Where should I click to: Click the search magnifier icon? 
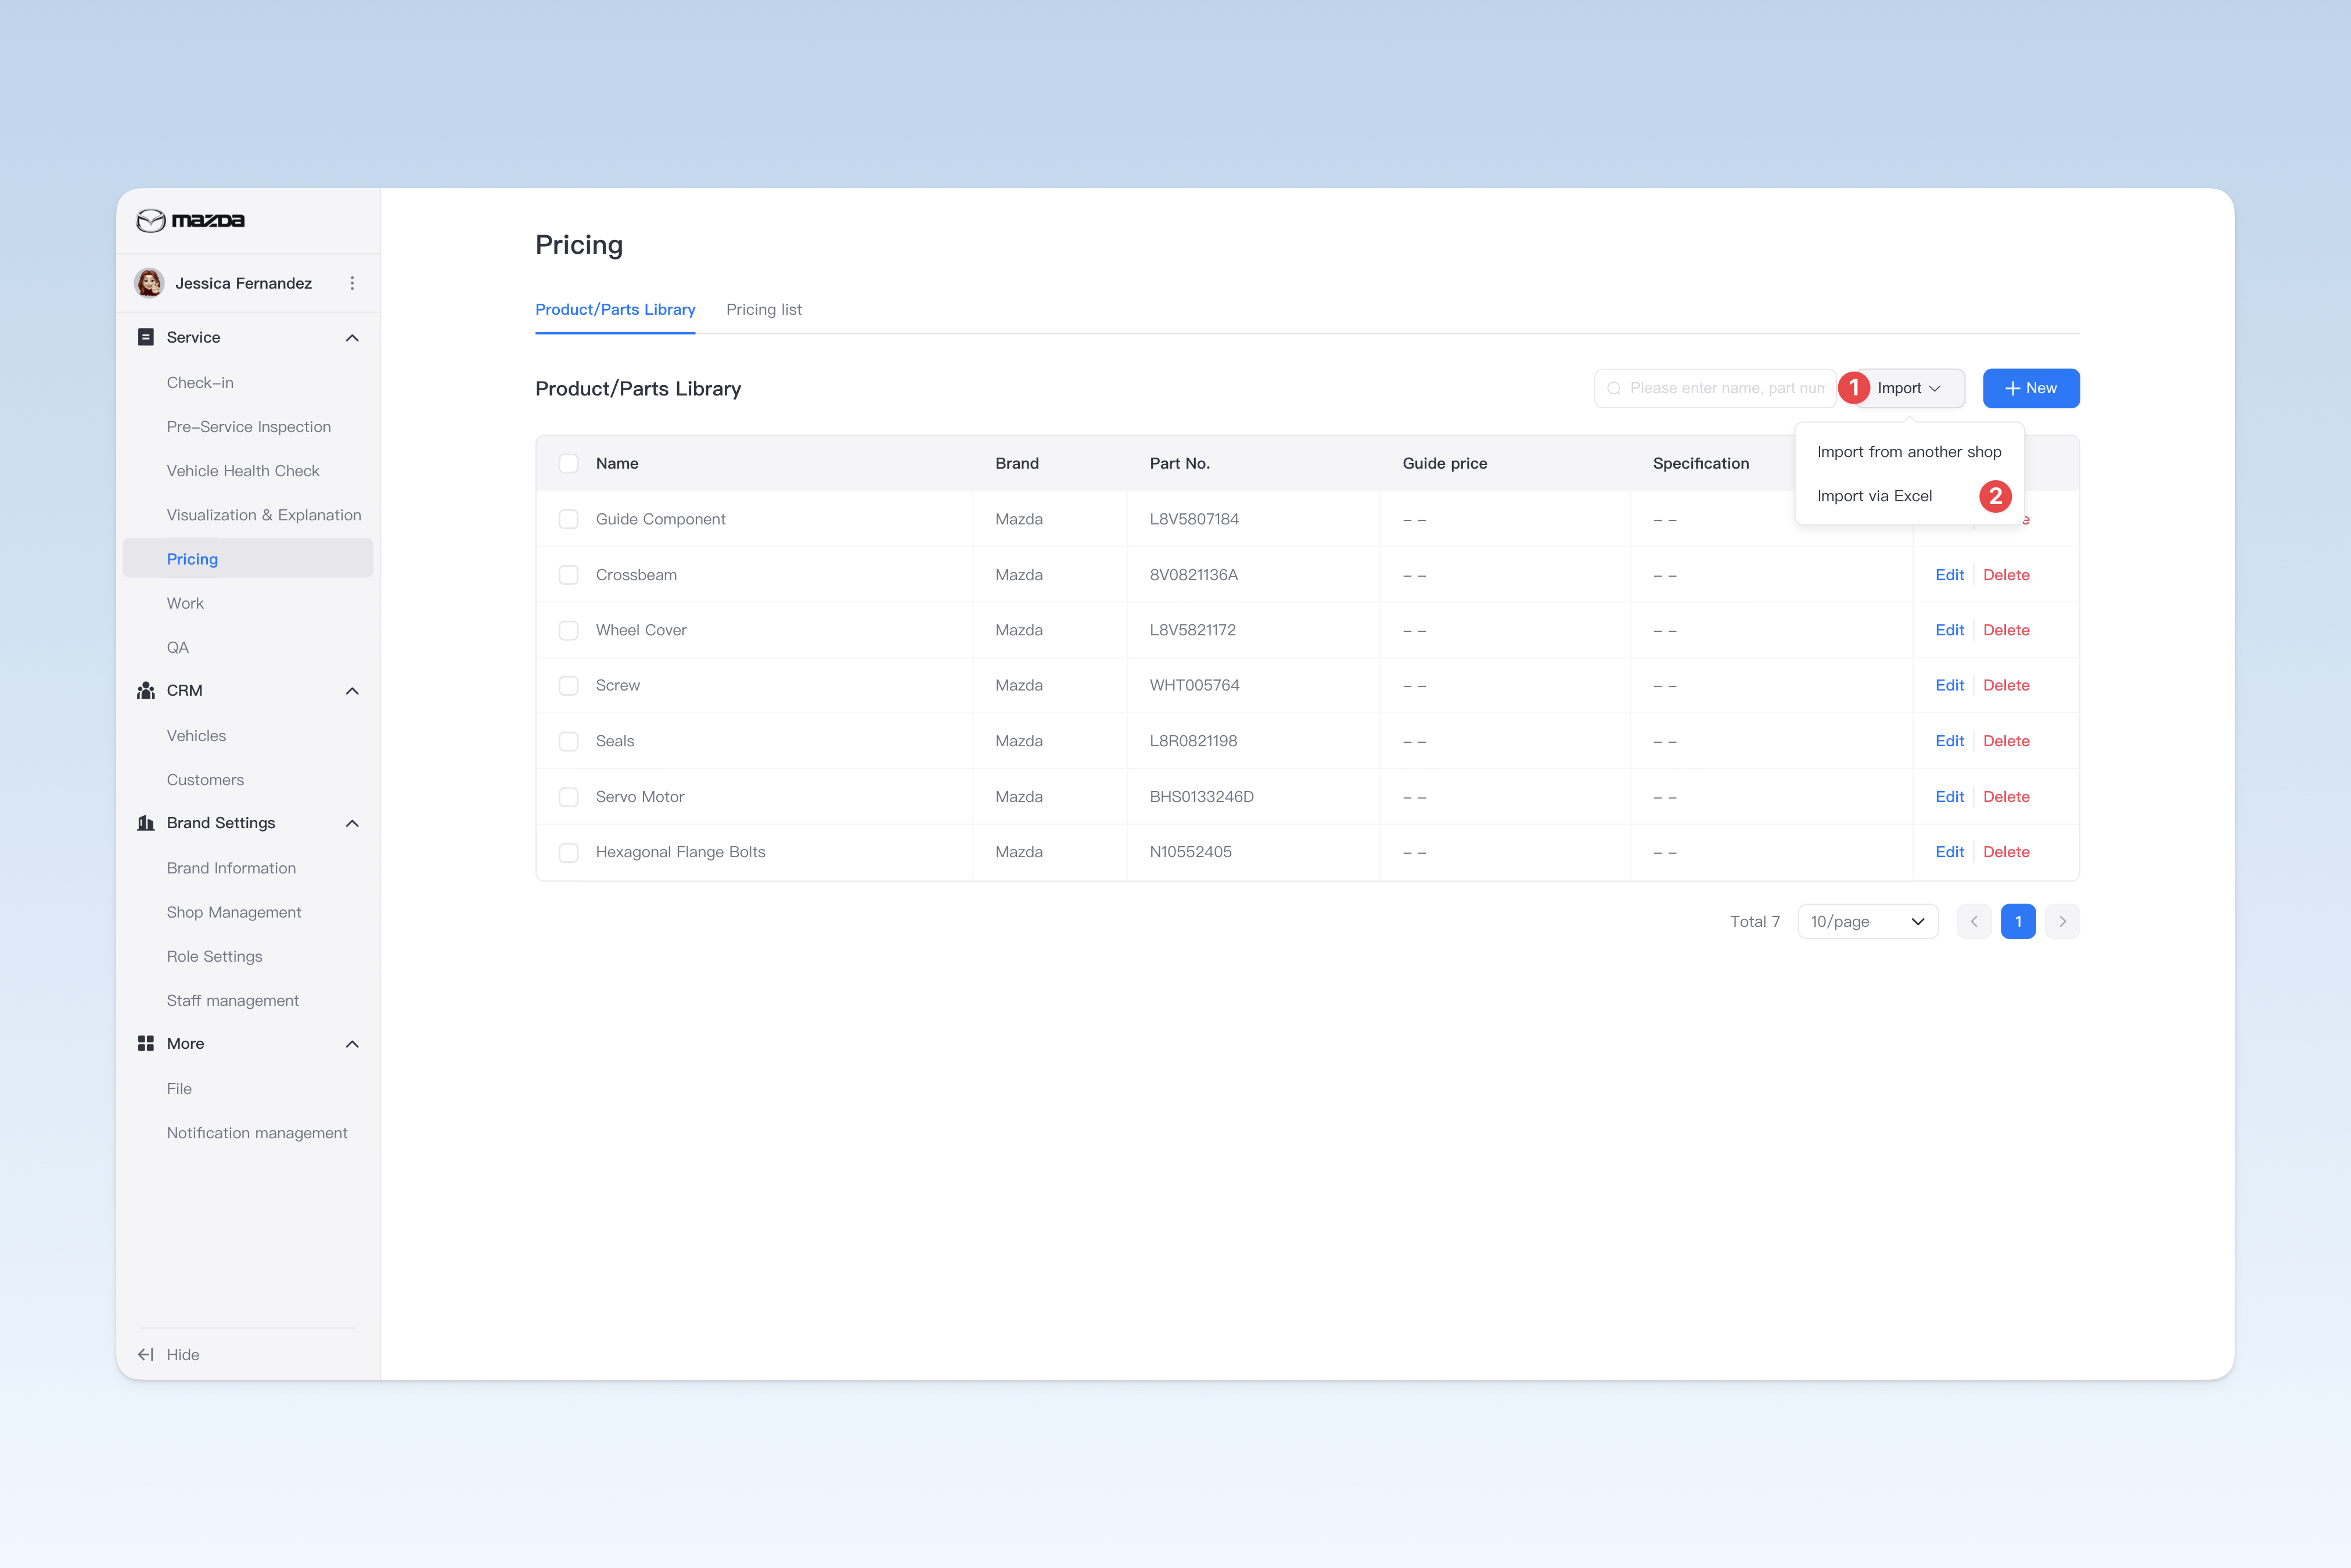point(1613,388)
